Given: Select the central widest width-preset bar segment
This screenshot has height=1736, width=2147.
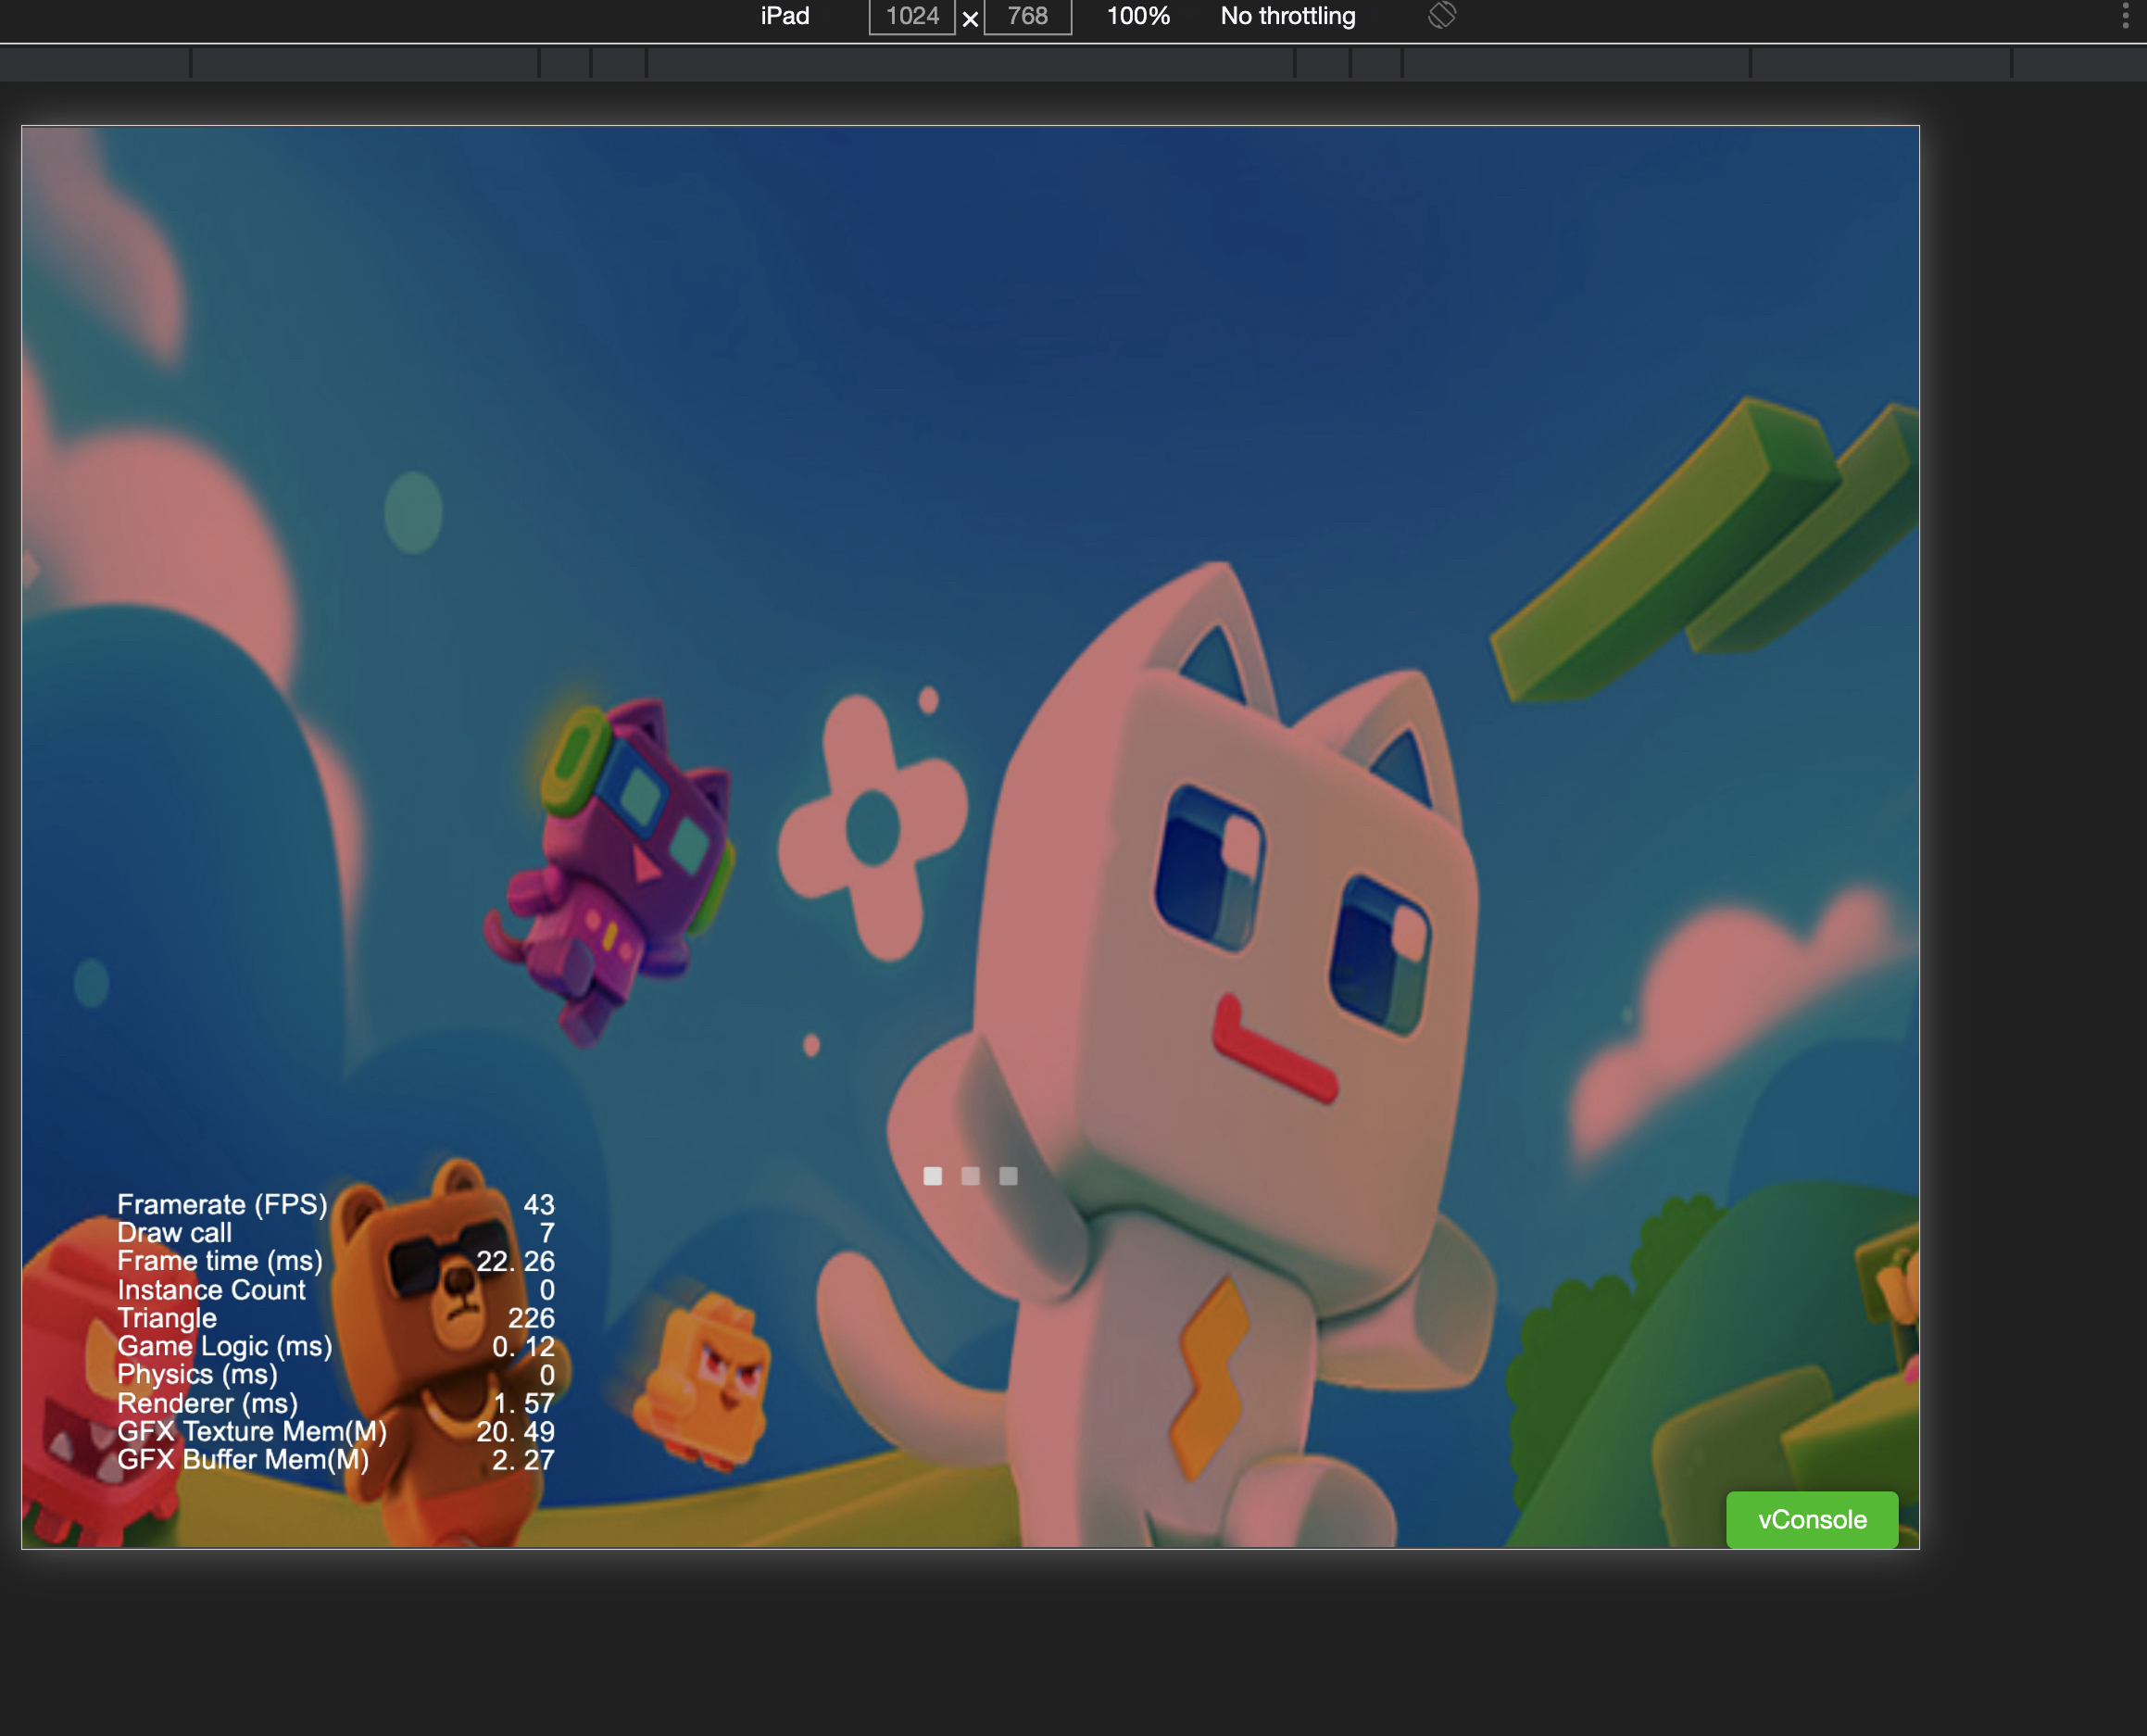Looking at the screenshot, I should (970, 63).
